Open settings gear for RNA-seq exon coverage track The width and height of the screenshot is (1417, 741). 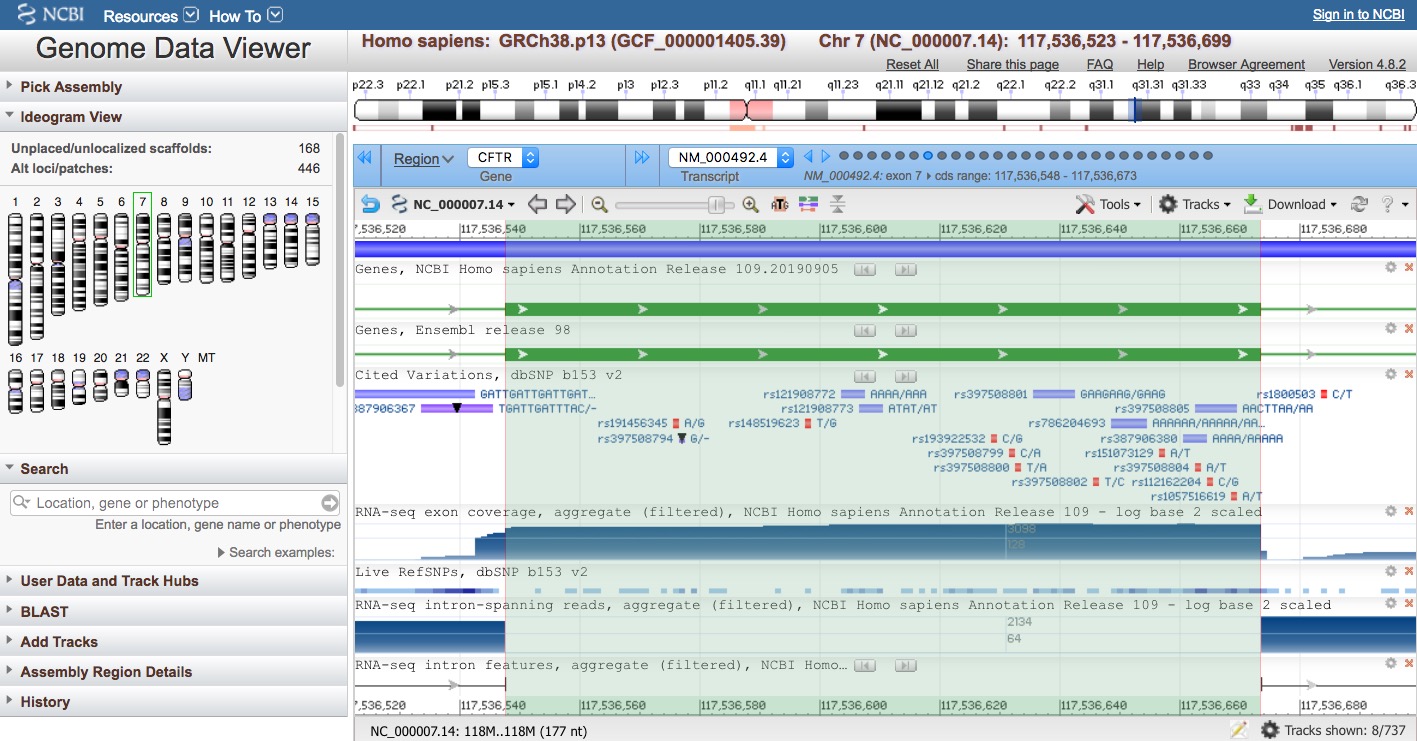point(1390,510)
